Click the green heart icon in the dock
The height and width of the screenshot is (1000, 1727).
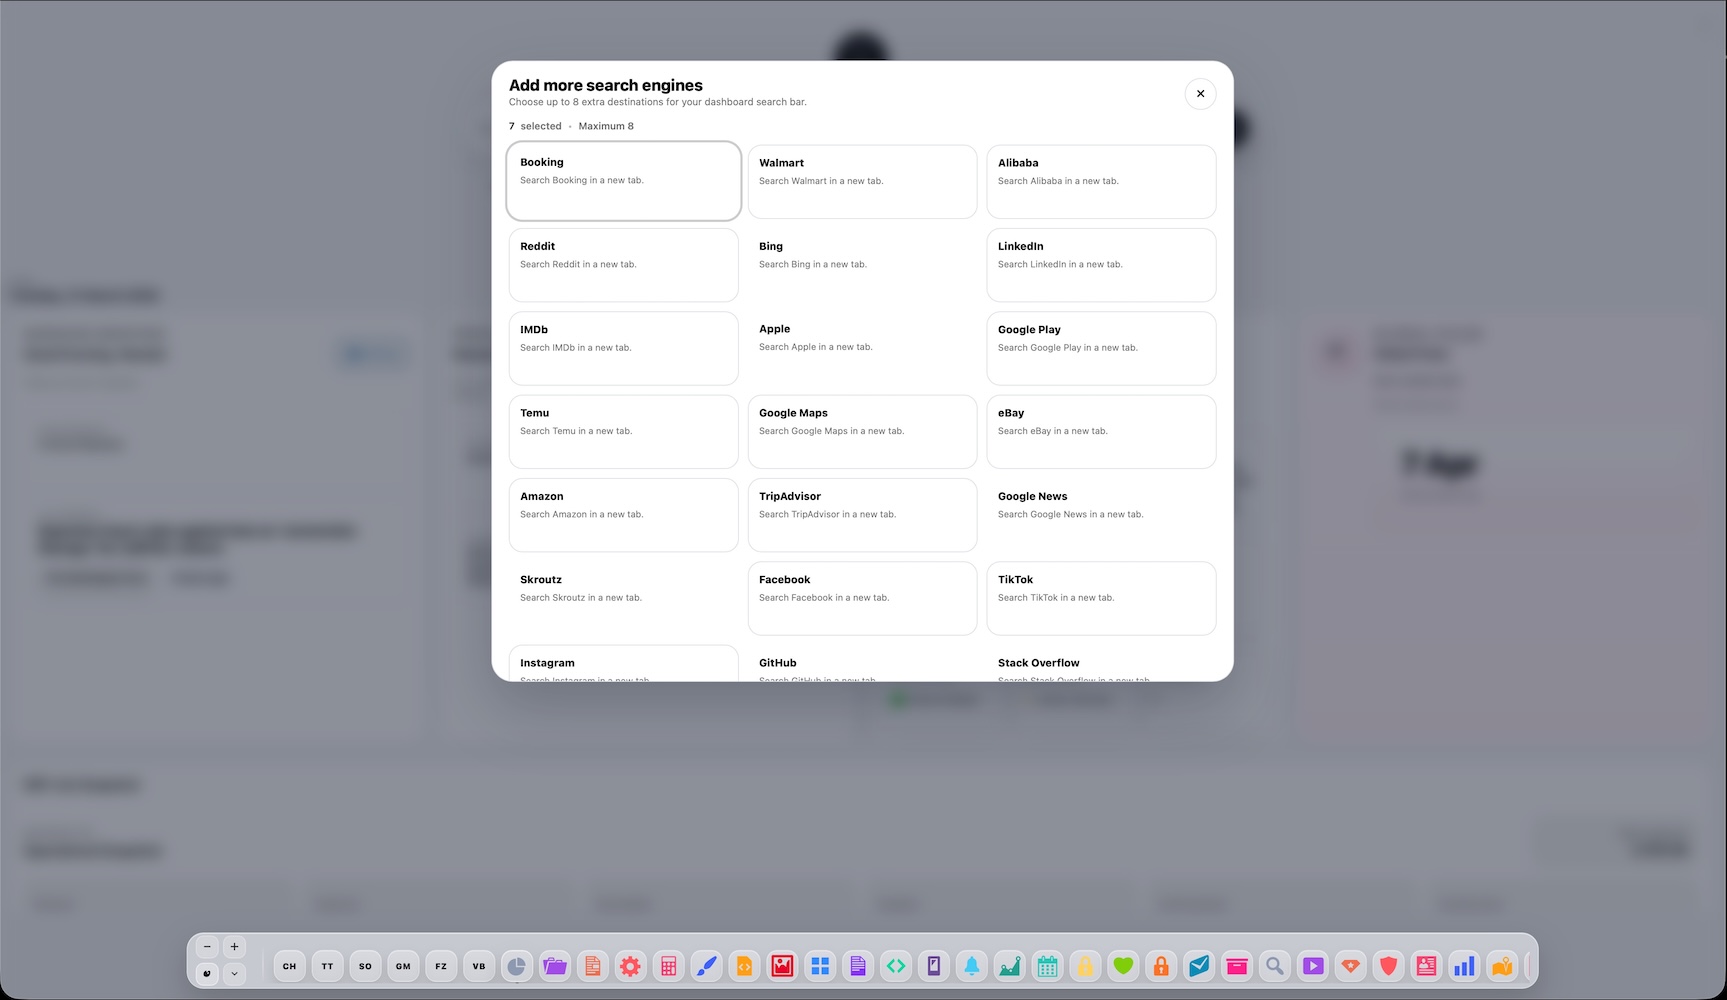[1123, 966]
